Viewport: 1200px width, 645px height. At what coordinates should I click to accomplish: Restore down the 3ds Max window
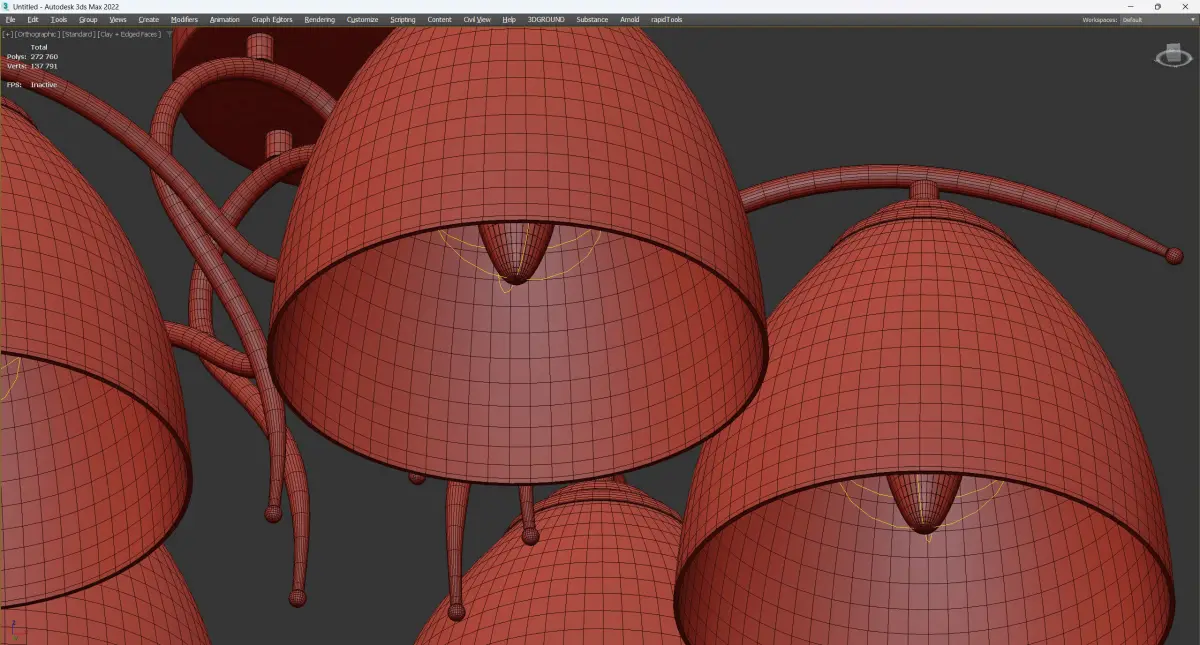point(1158,6)
